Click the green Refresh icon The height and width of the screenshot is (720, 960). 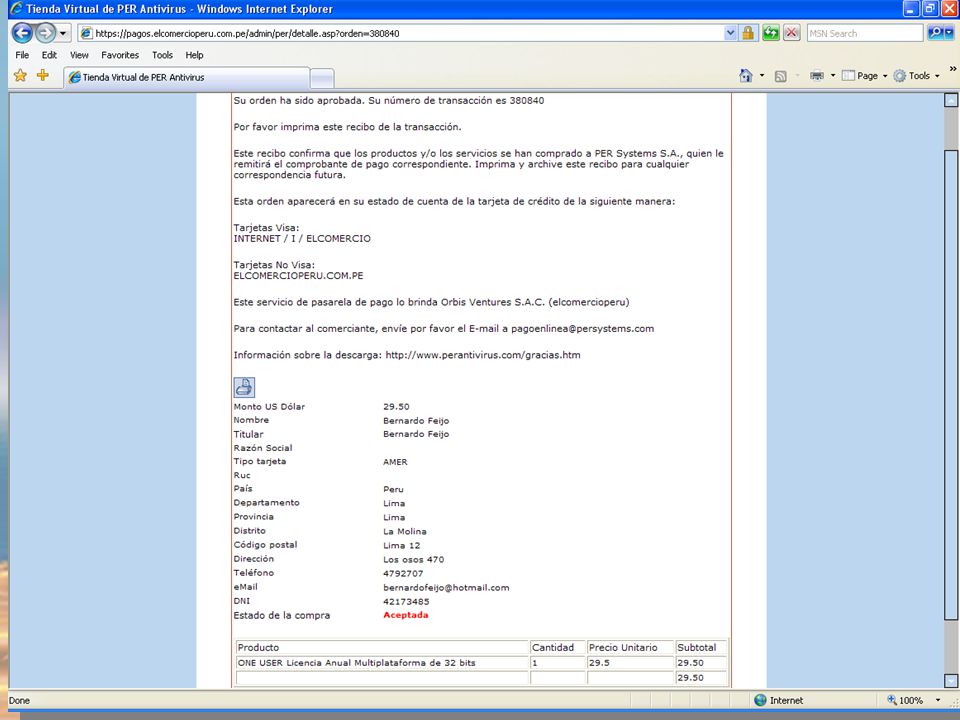(x=770, y=33)
